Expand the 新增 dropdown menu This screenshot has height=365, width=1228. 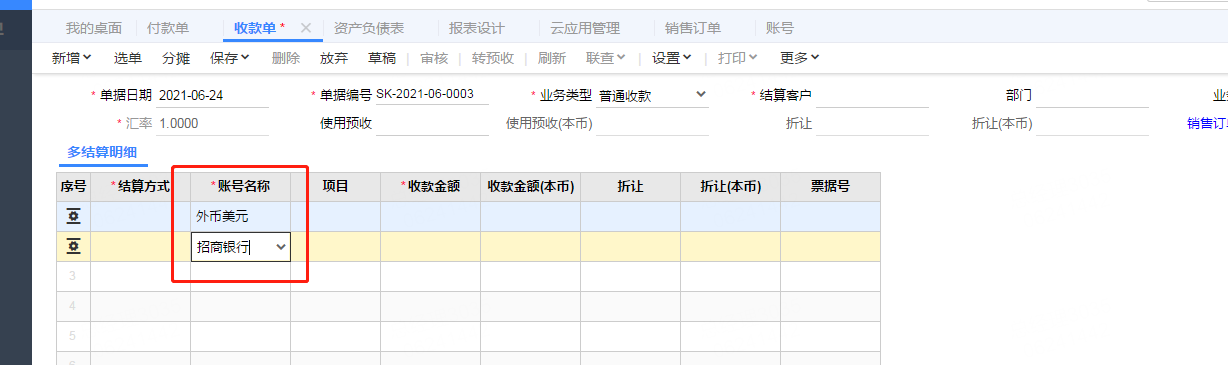(87, 58)
